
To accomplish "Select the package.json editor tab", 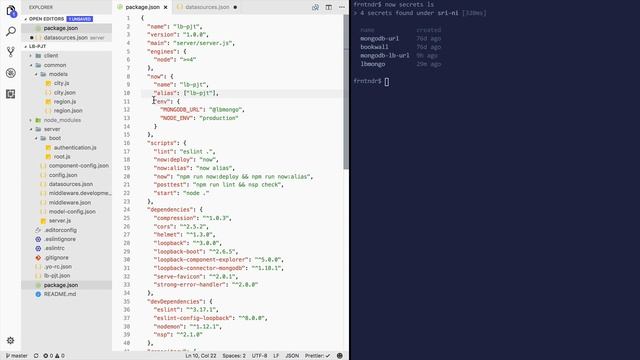I will [x=142, y=7].
